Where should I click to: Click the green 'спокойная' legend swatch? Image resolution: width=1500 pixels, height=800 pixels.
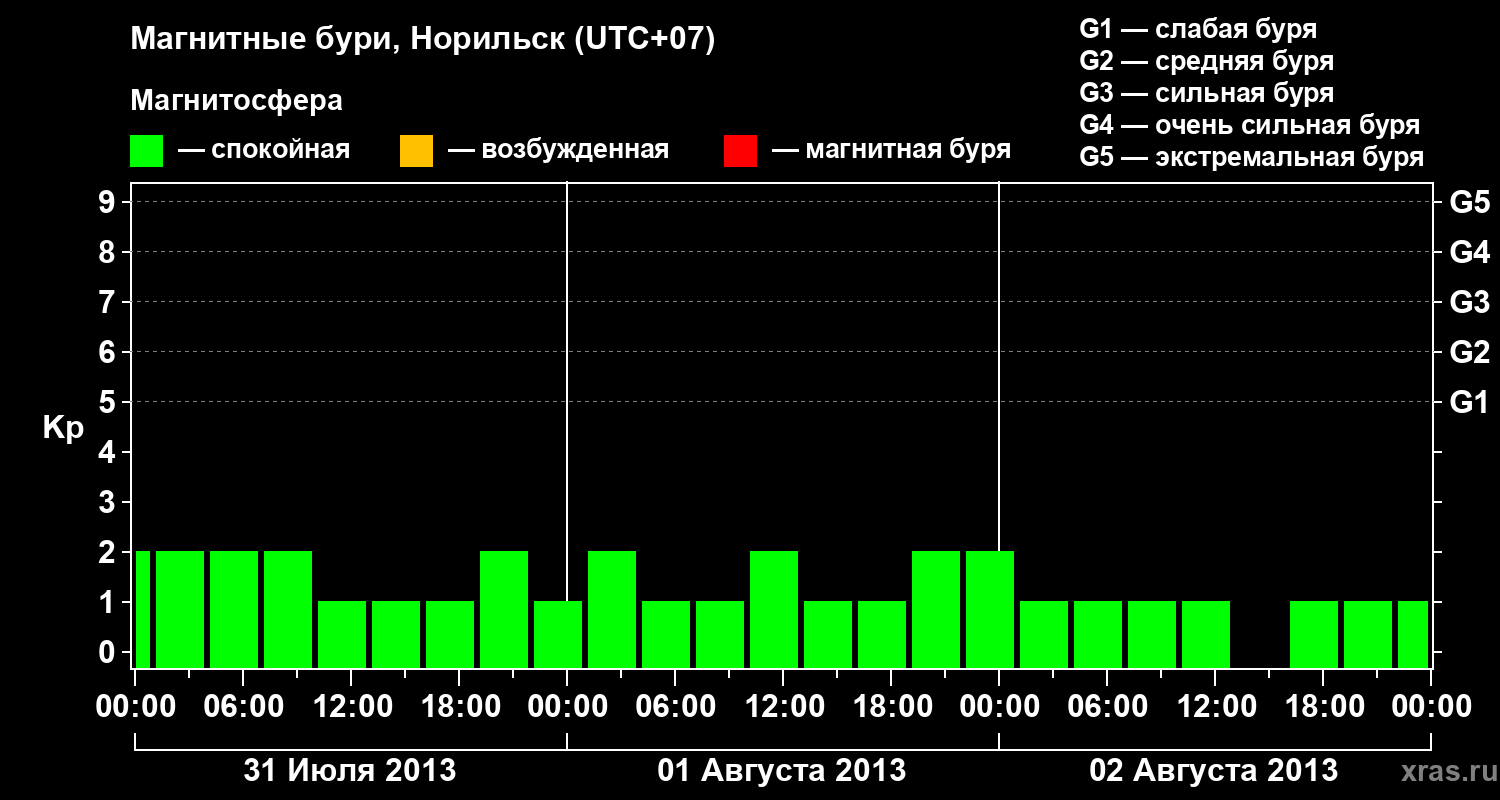pyautogui.click(x=147, y=151)
